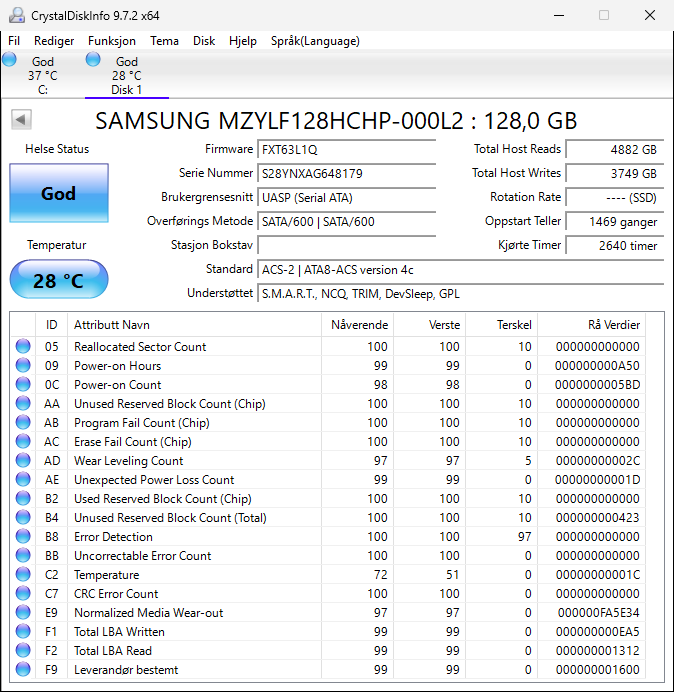This screenshot has height=692, width=674.
Task: Click status icon for Power-on Hours
Action: 23,365
